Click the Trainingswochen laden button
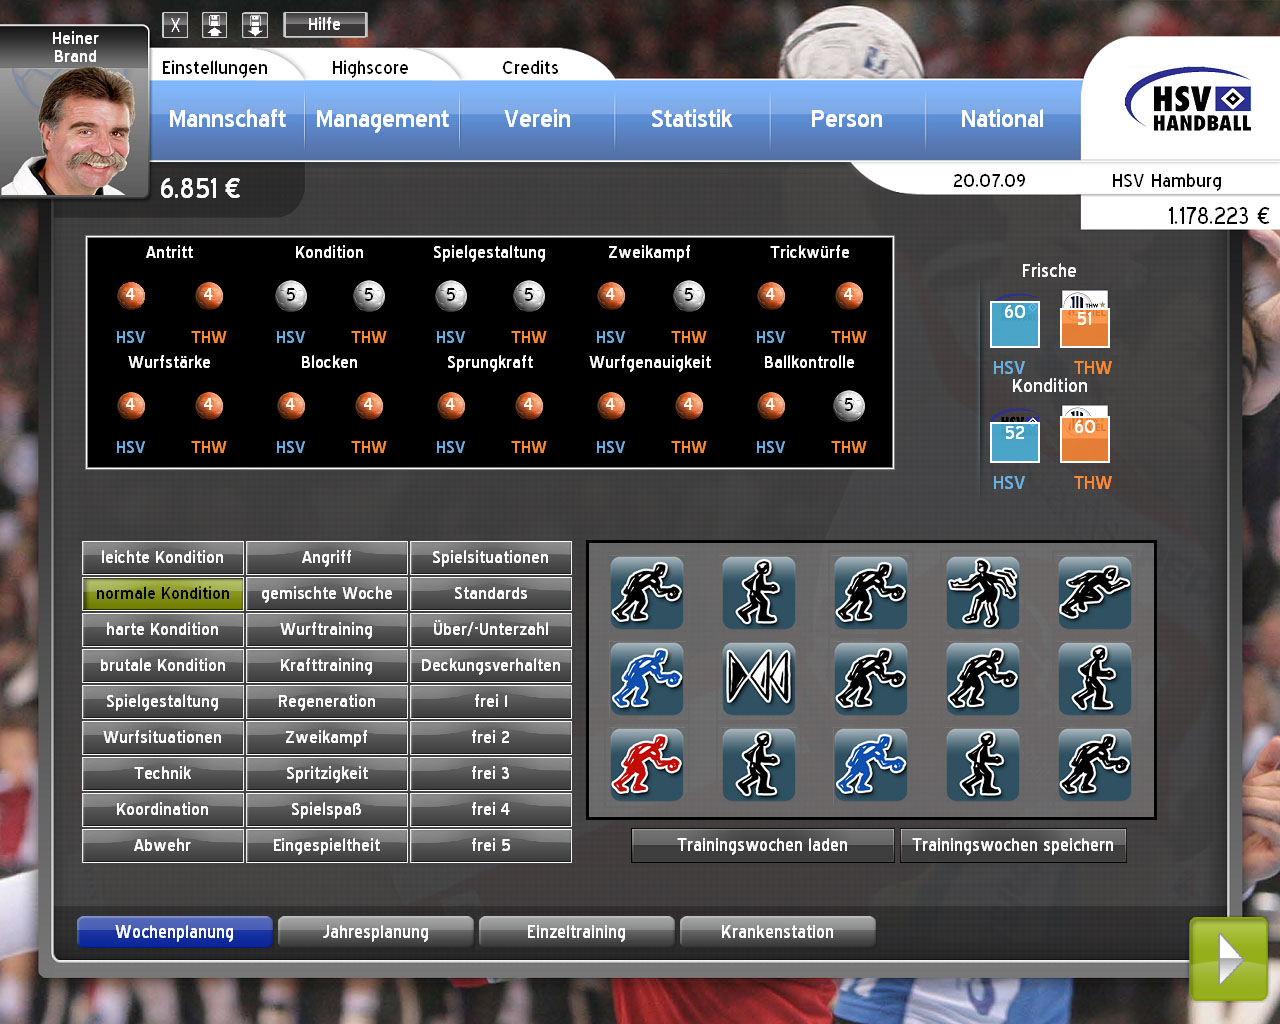 click(762, 845)
